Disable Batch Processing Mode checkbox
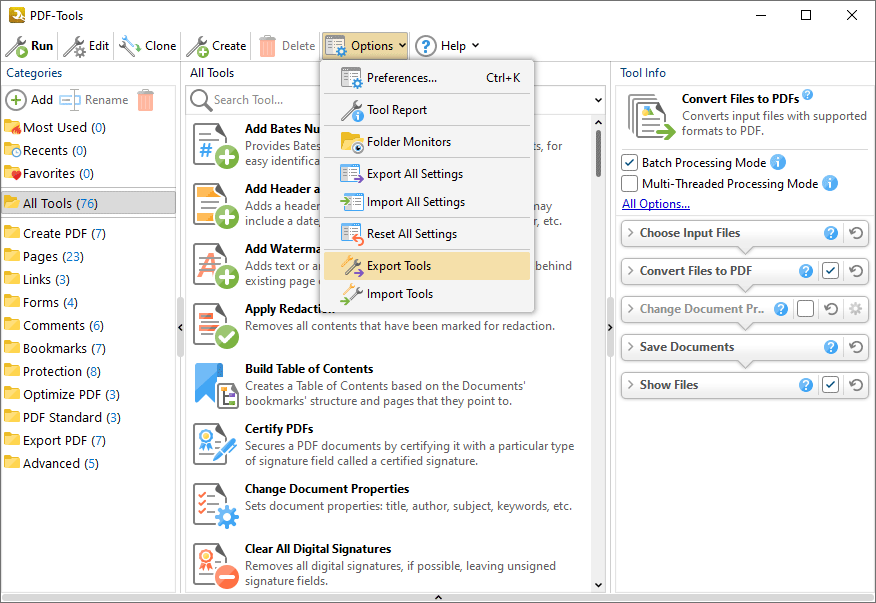 630,163
